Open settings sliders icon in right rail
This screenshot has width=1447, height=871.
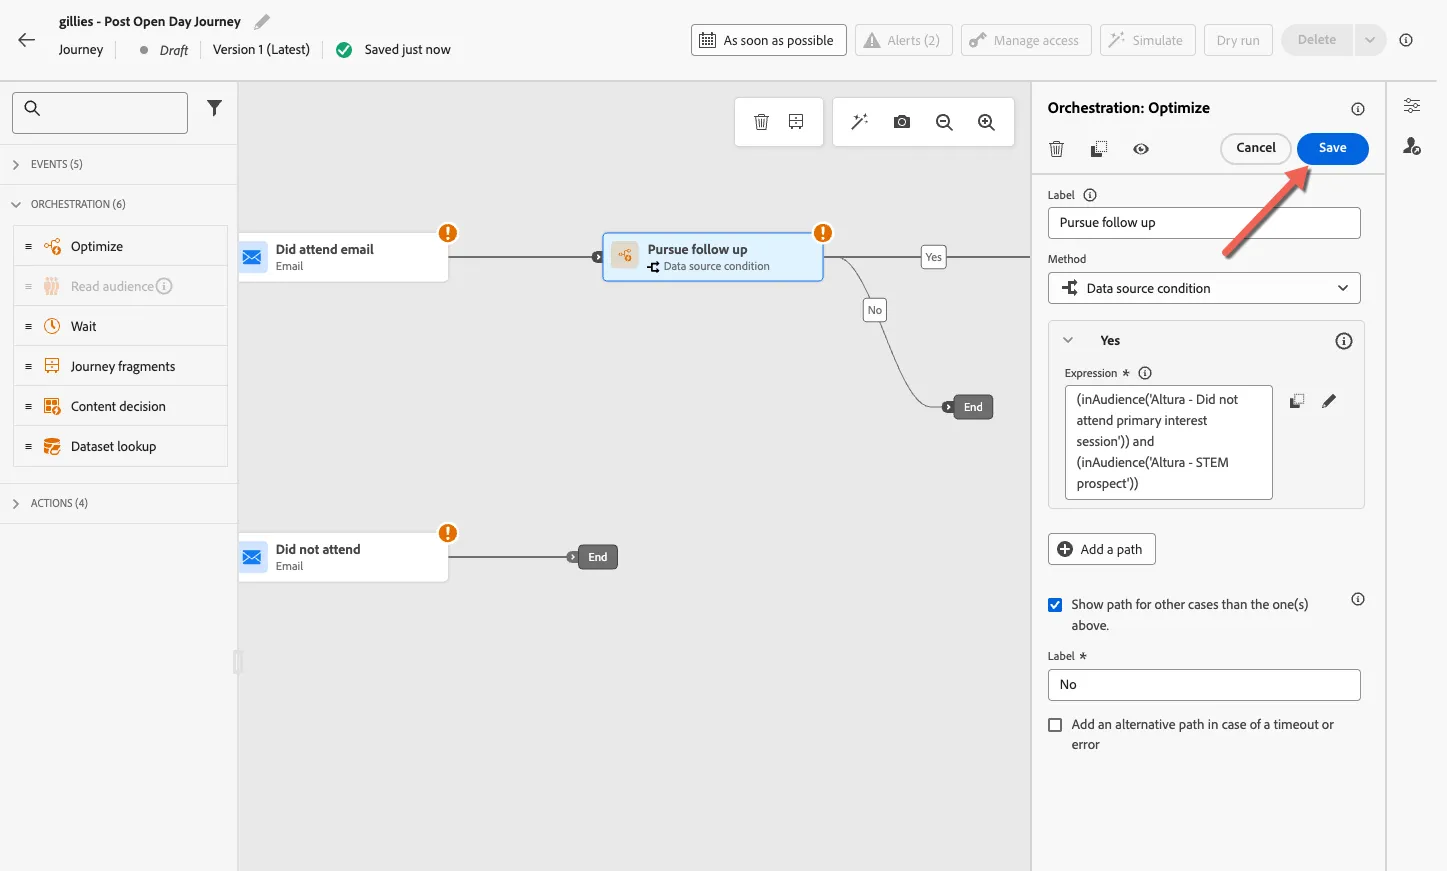click(1412, 106)
